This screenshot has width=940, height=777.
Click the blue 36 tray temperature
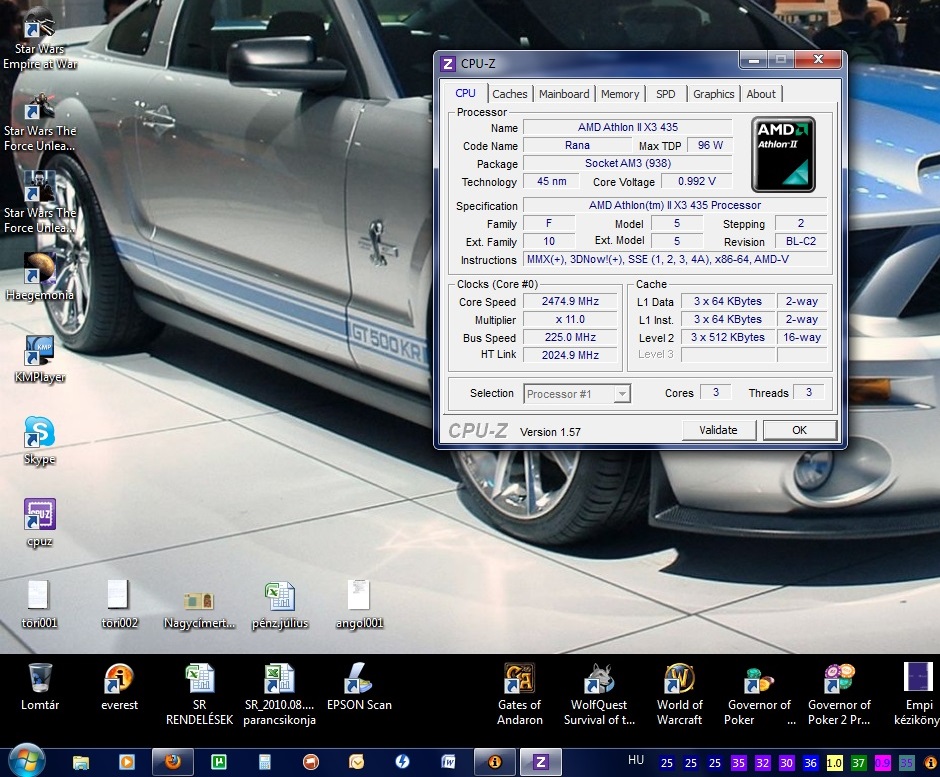click(x=810, y=763)
